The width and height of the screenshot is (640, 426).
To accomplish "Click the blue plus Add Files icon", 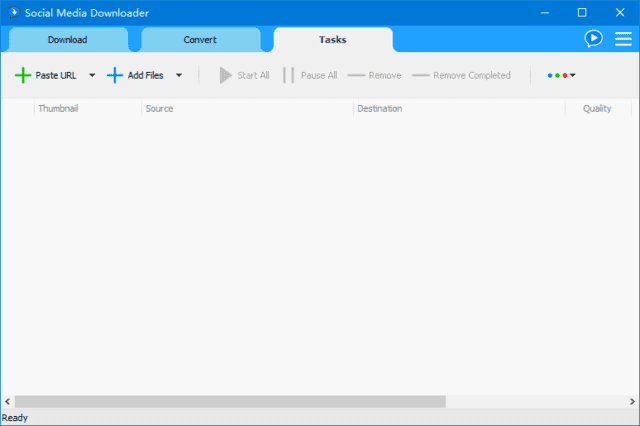I will (115, 75).
